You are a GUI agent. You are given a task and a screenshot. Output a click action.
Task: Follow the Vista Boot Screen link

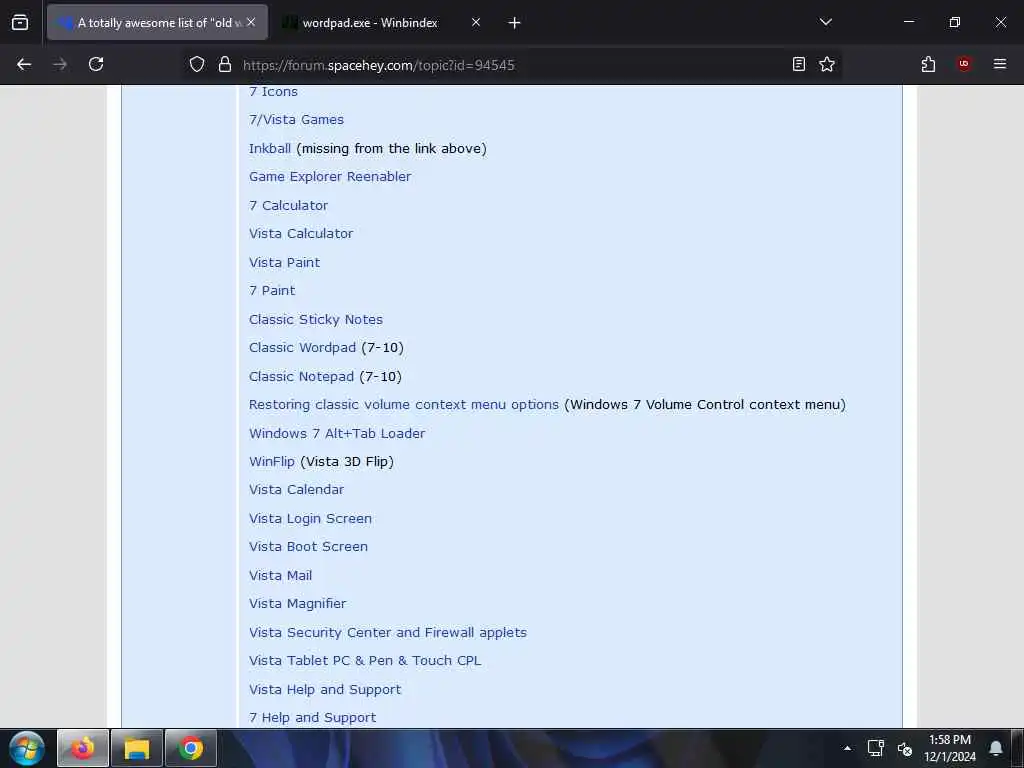[x=308, y=547]
